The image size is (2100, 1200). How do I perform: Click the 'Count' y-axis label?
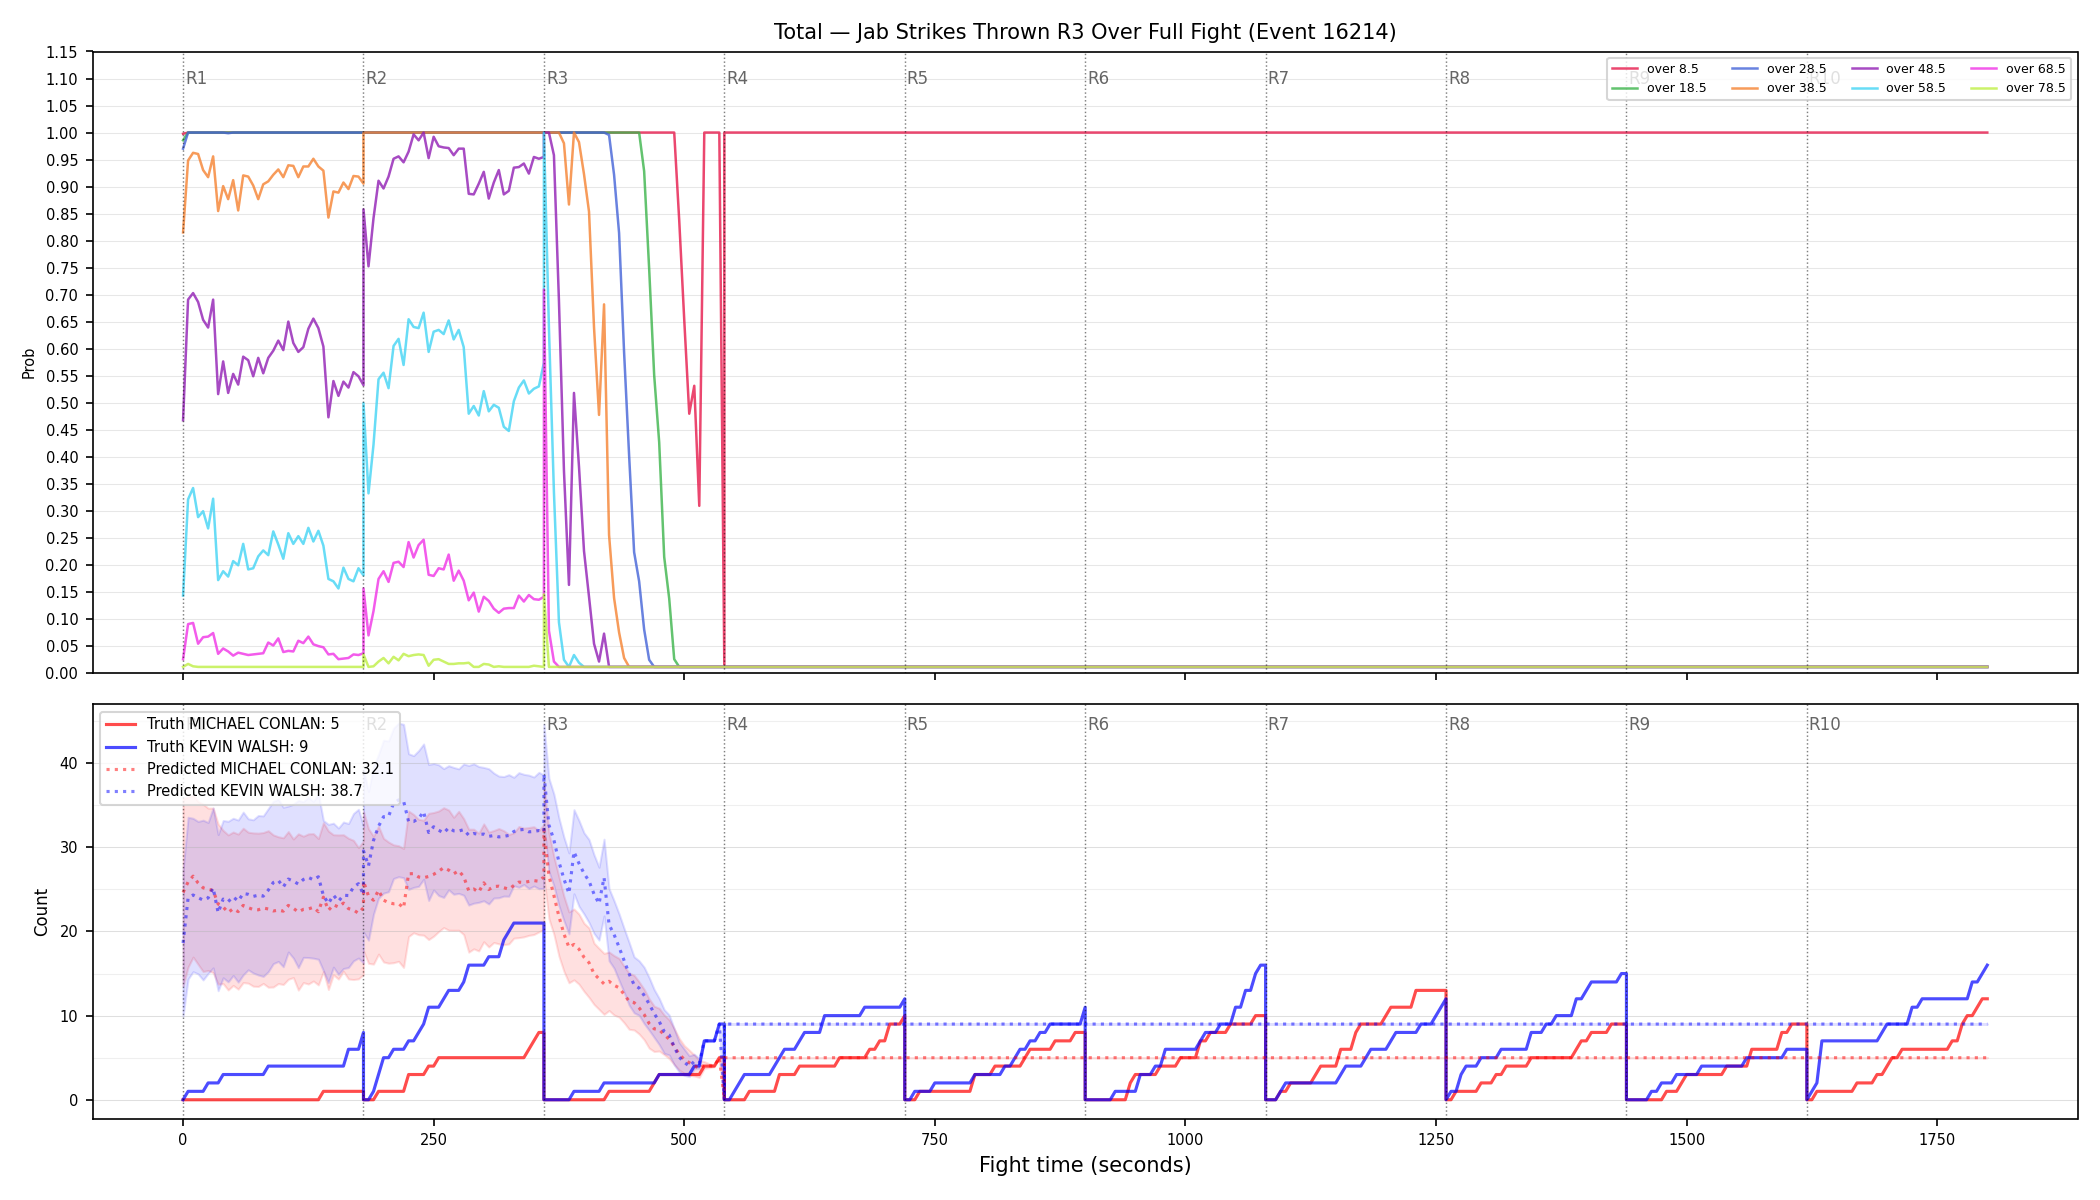click(x=41, y=912)
